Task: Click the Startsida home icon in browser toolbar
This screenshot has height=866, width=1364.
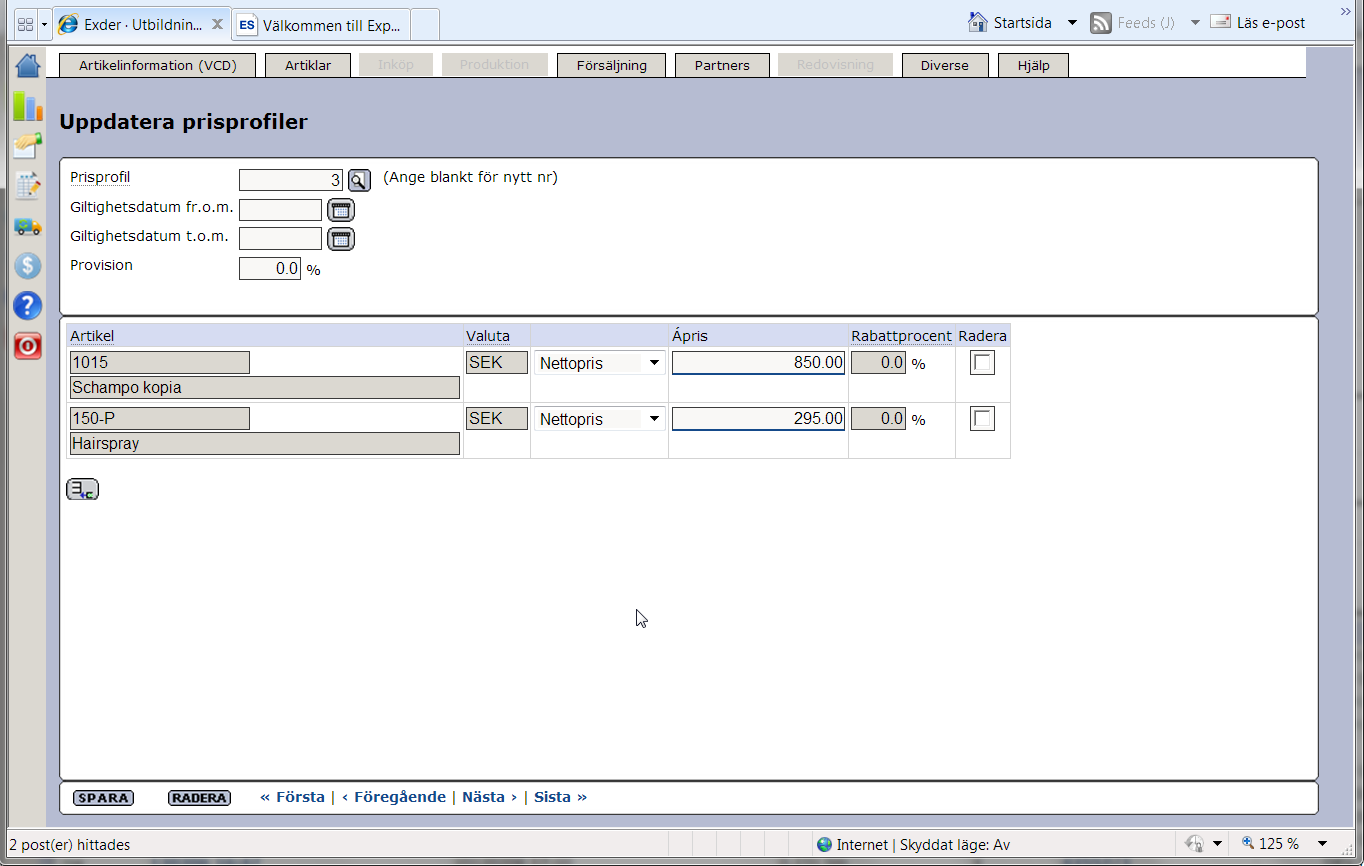Action: click(978, 22)
